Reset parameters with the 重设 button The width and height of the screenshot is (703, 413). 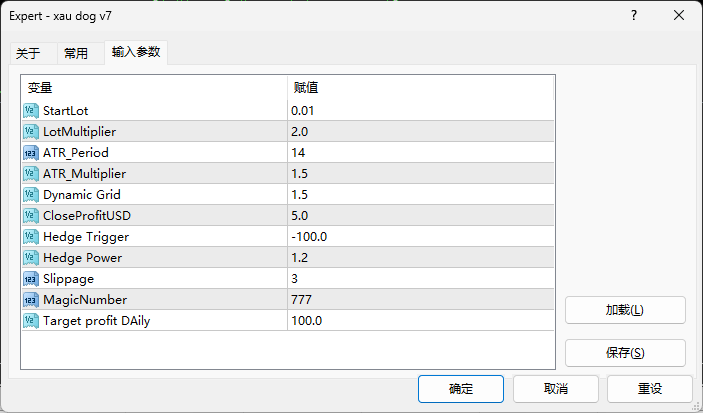click(x=650, y=388)
